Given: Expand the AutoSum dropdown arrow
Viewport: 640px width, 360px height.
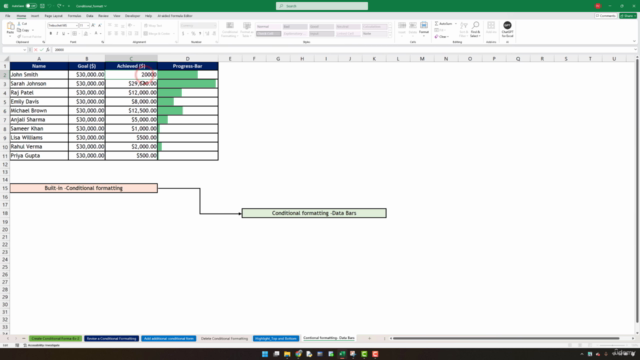Looking at the screenshot, I should 456,24.
